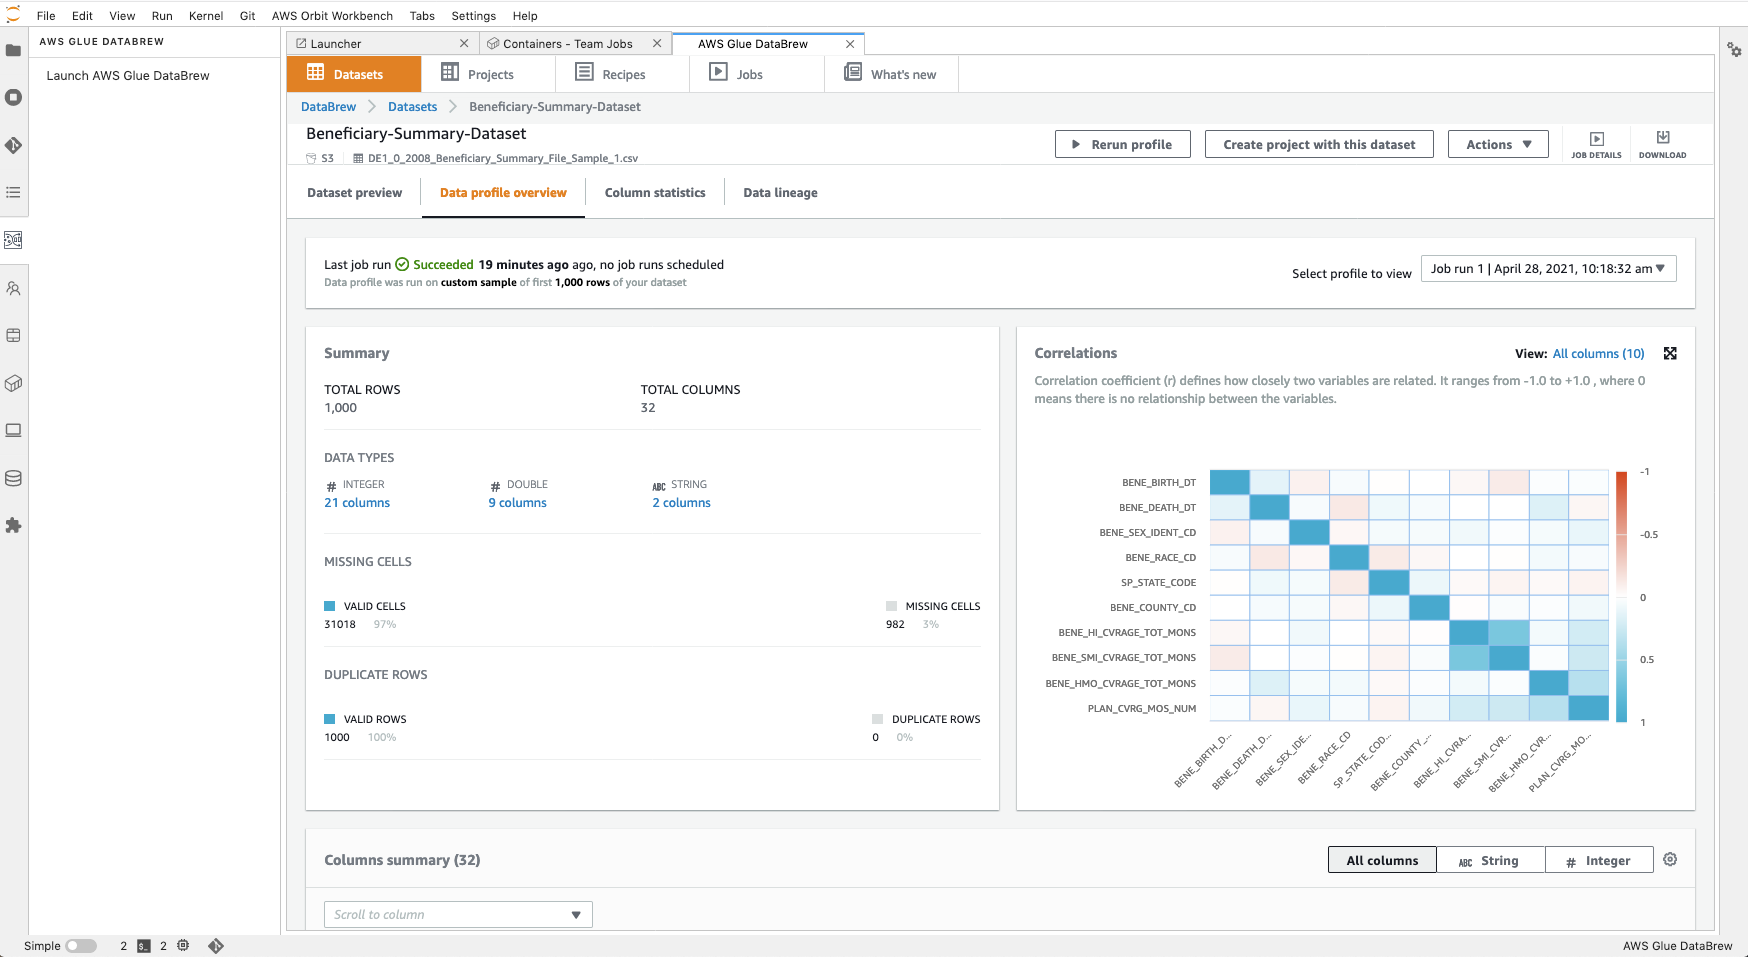Open the storage layout sidebar icon
This screenshot has width=1748, height=957.
click(14, 335)
